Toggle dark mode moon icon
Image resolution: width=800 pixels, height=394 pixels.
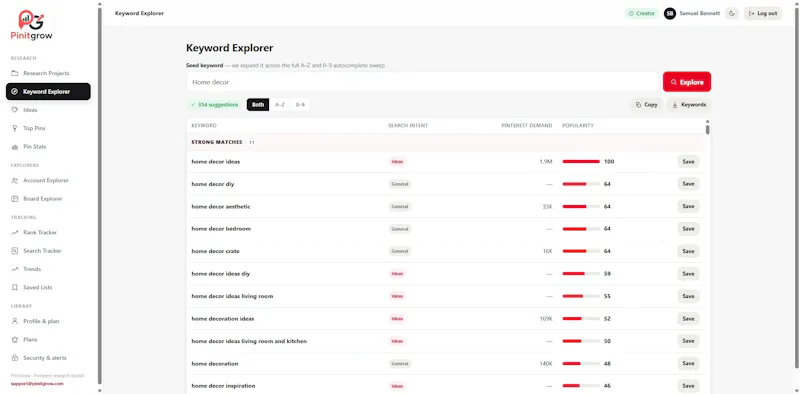click(x=732, y=13)
